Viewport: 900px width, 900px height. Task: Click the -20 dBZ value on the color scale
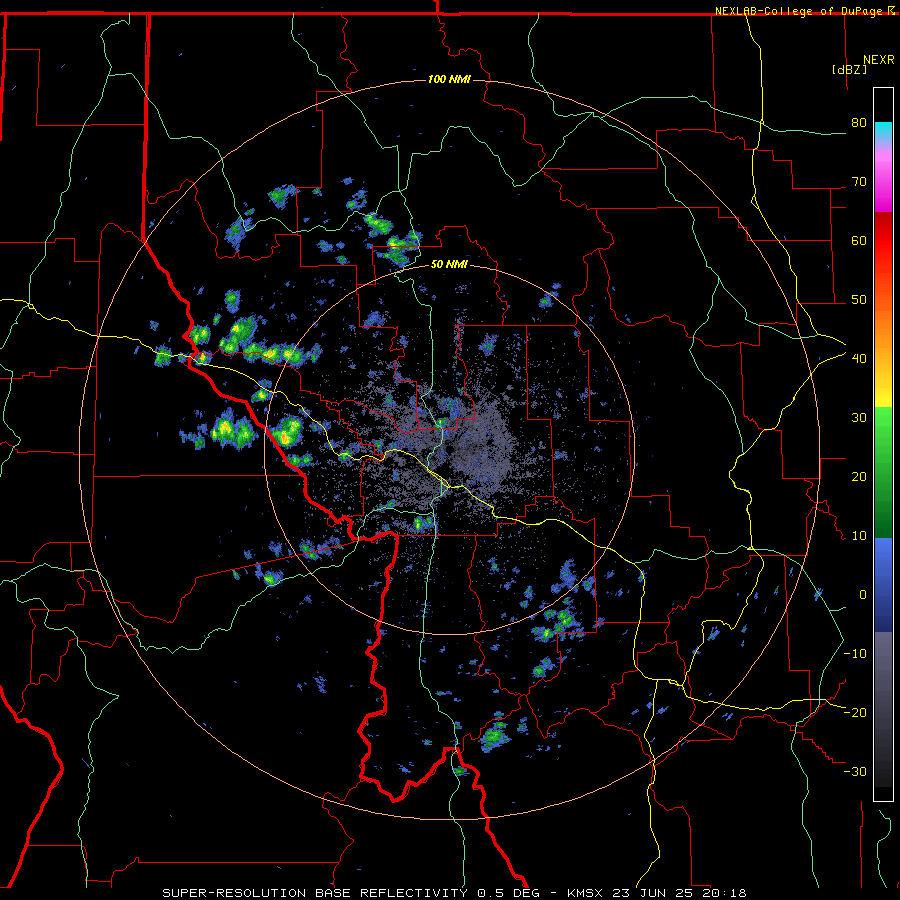pyautogui.click(x=855, y=713)
